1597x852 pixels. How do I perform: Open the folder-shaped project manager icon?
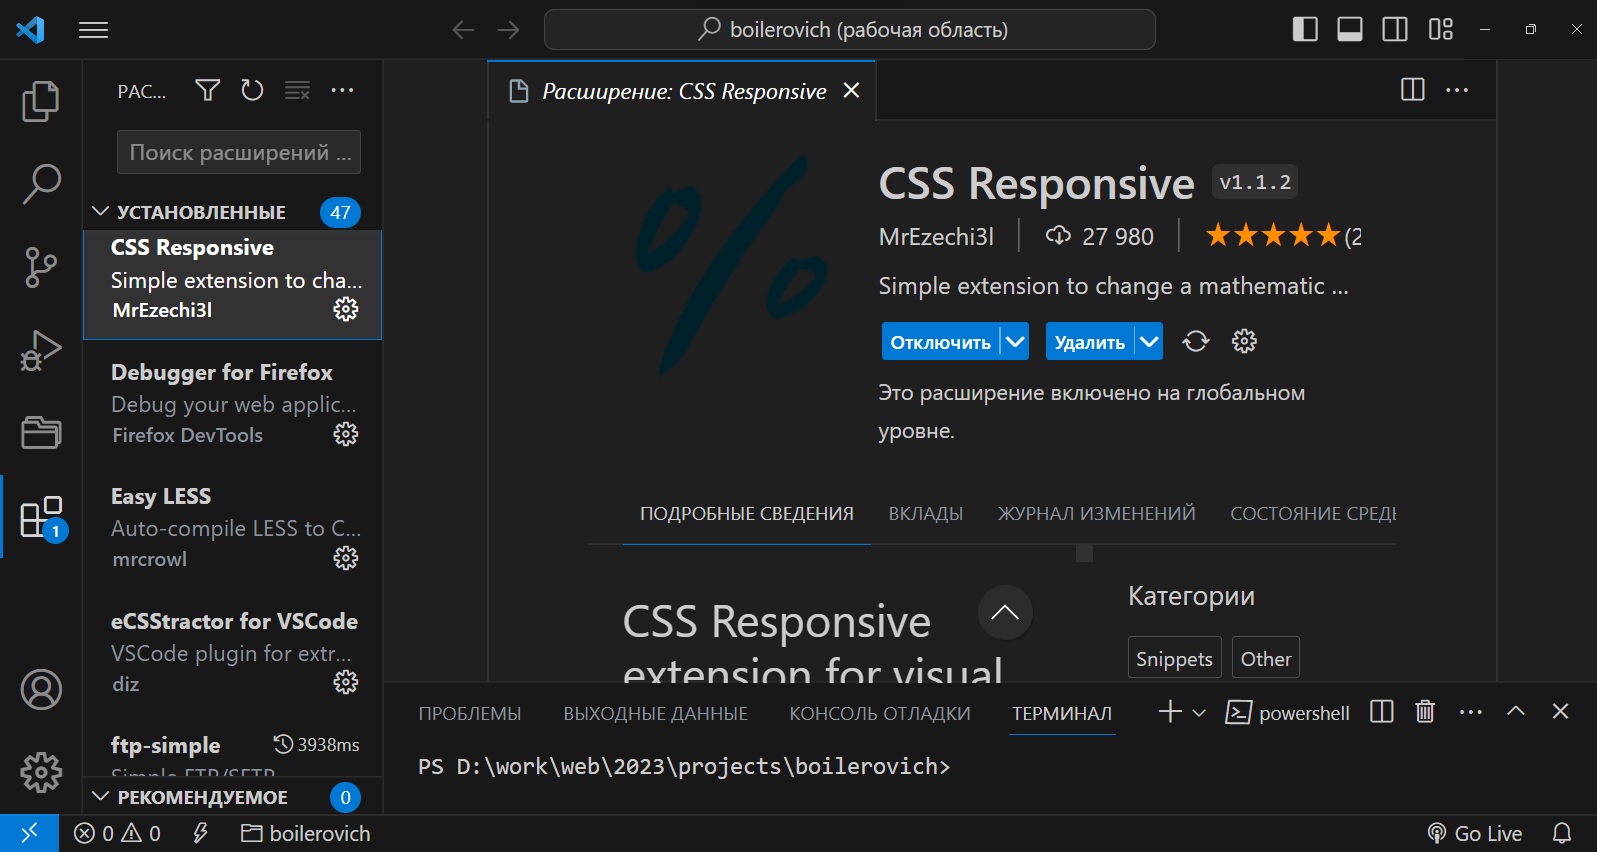[x=41, y=433]
